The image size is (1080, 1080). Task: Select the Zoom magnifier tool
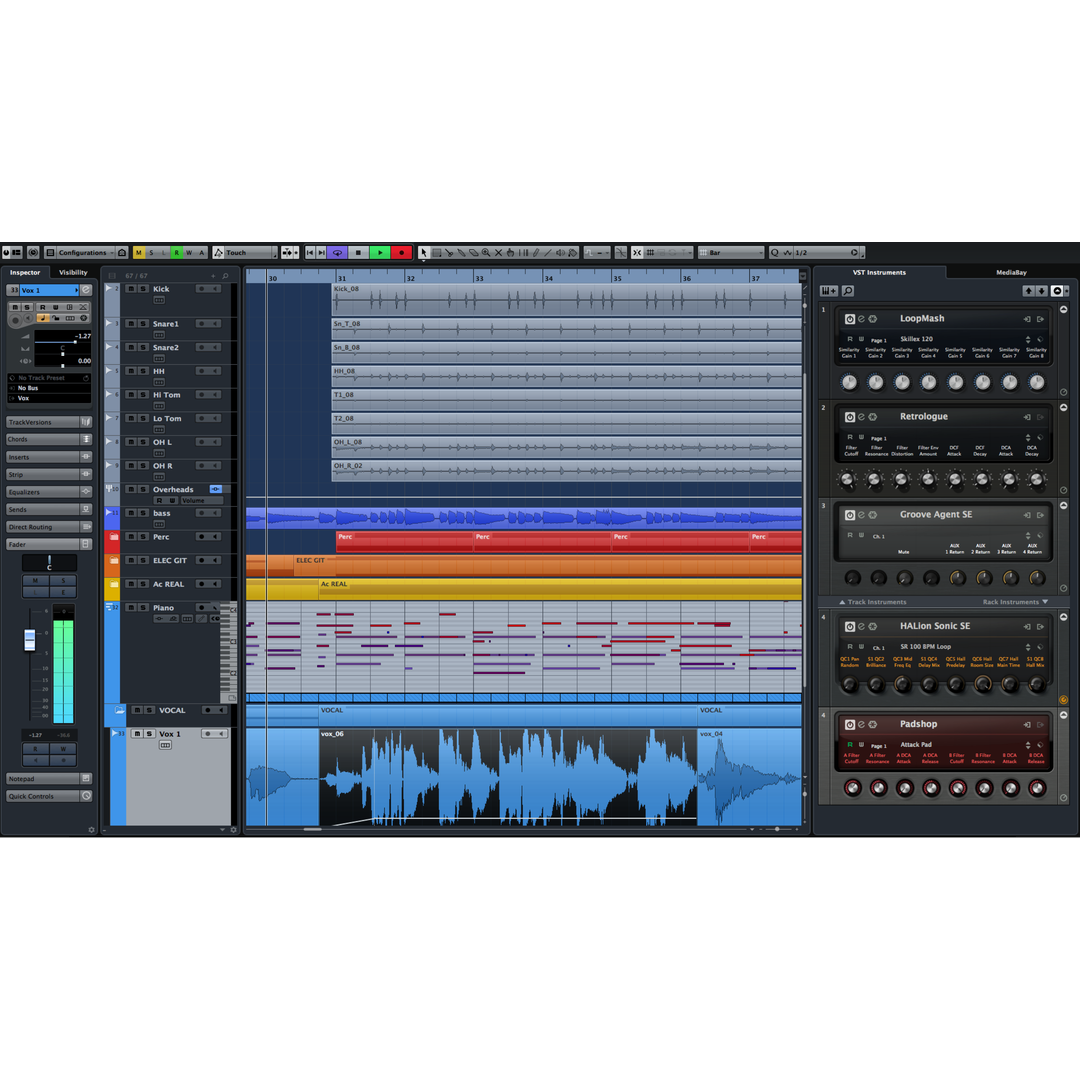[x=486, y=253]
